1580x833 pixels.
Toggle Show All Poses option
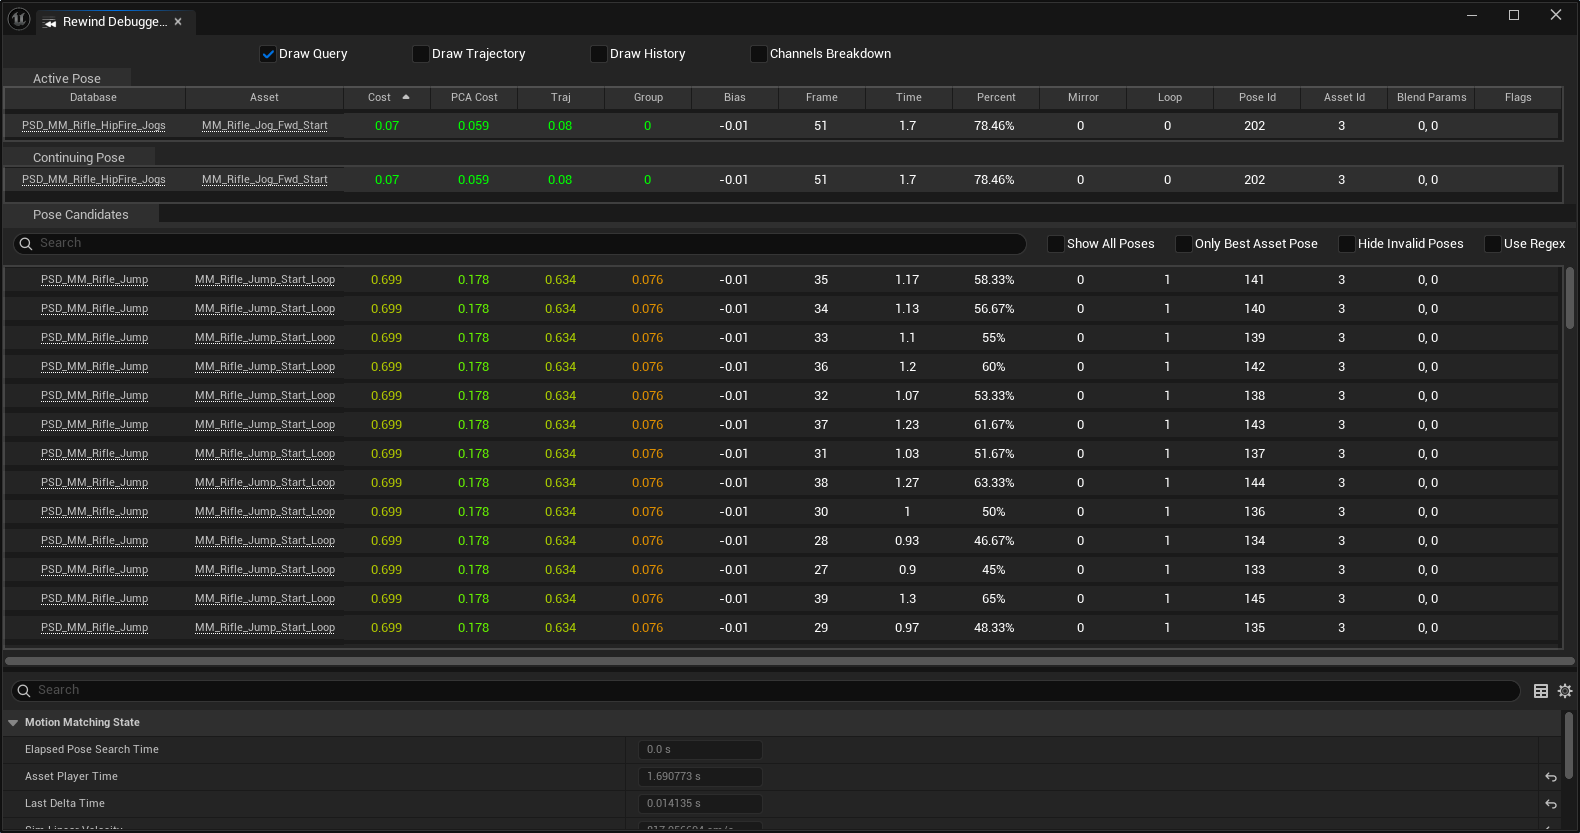tap(1056, 244)
